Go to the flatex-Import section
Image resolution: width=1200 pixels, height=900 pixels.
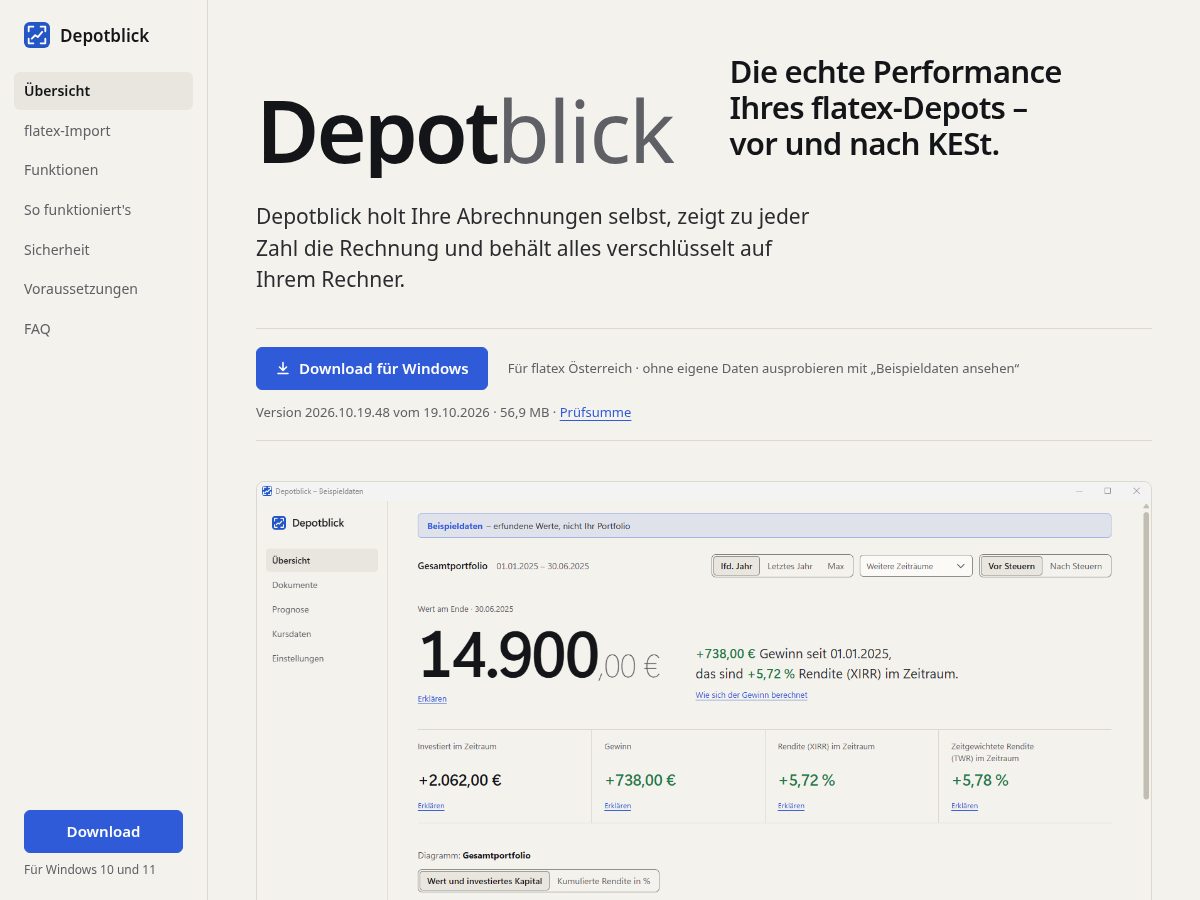click(x=67, y=131)
